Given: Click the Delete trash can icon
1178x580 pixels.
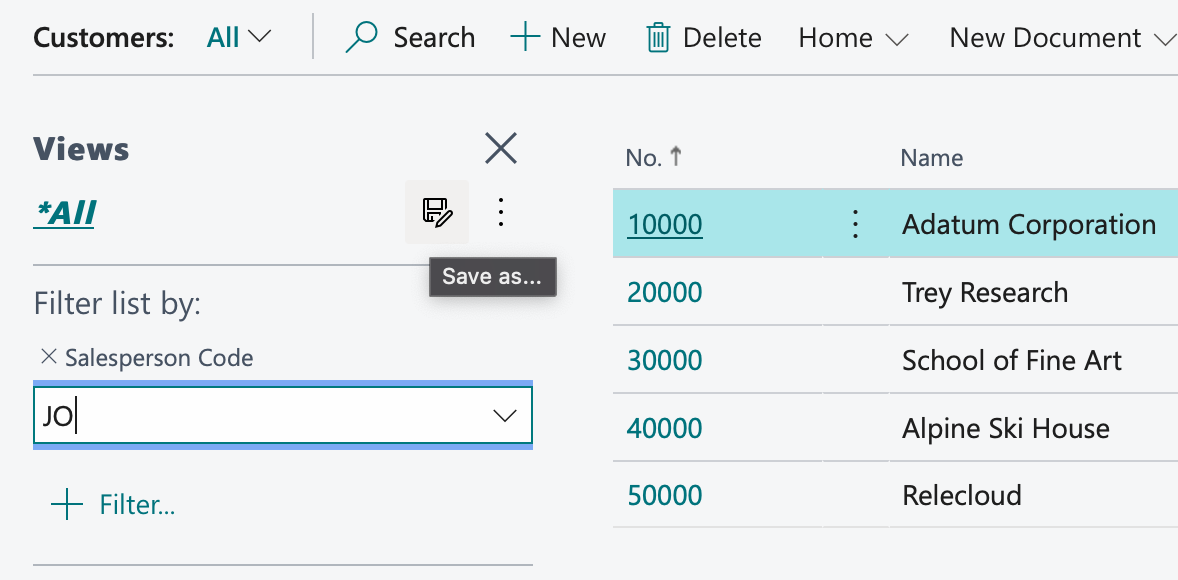Looking at the screenshot, I should pos(658,38).
